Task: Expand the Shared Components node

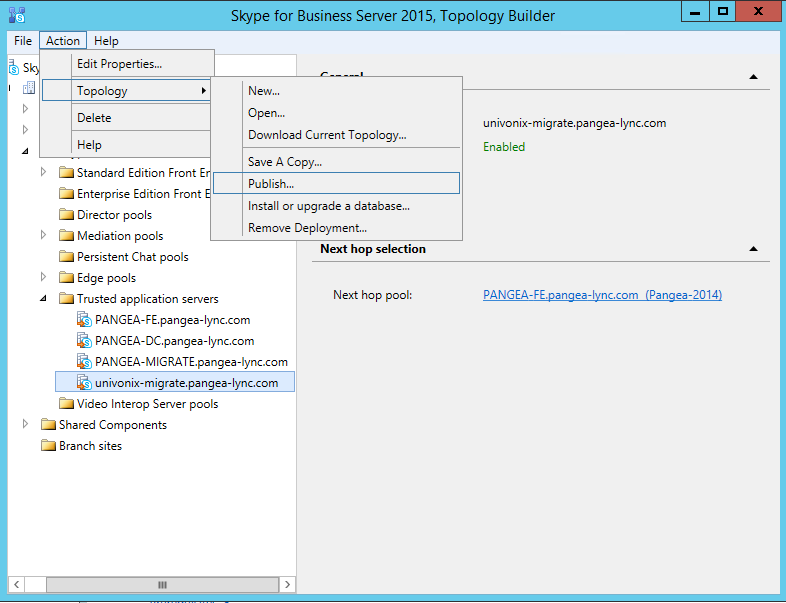Action: tap(25, 424)
